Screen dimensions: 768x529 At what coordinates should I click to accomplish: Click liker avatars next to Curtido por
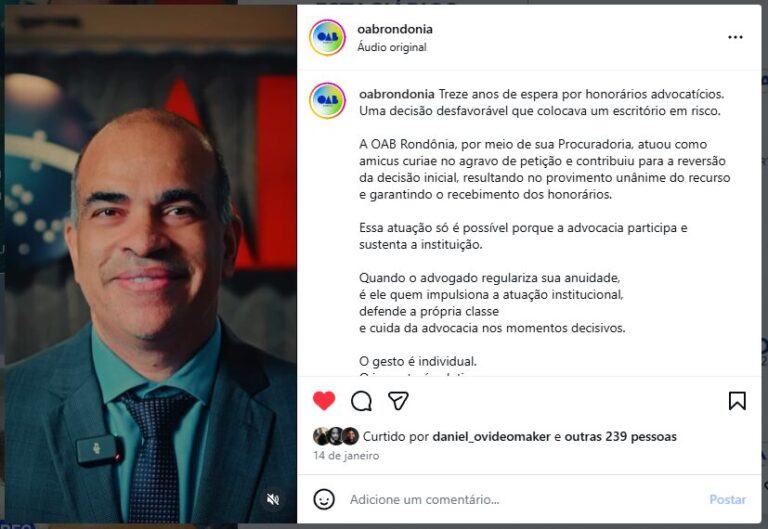(336, 436)
